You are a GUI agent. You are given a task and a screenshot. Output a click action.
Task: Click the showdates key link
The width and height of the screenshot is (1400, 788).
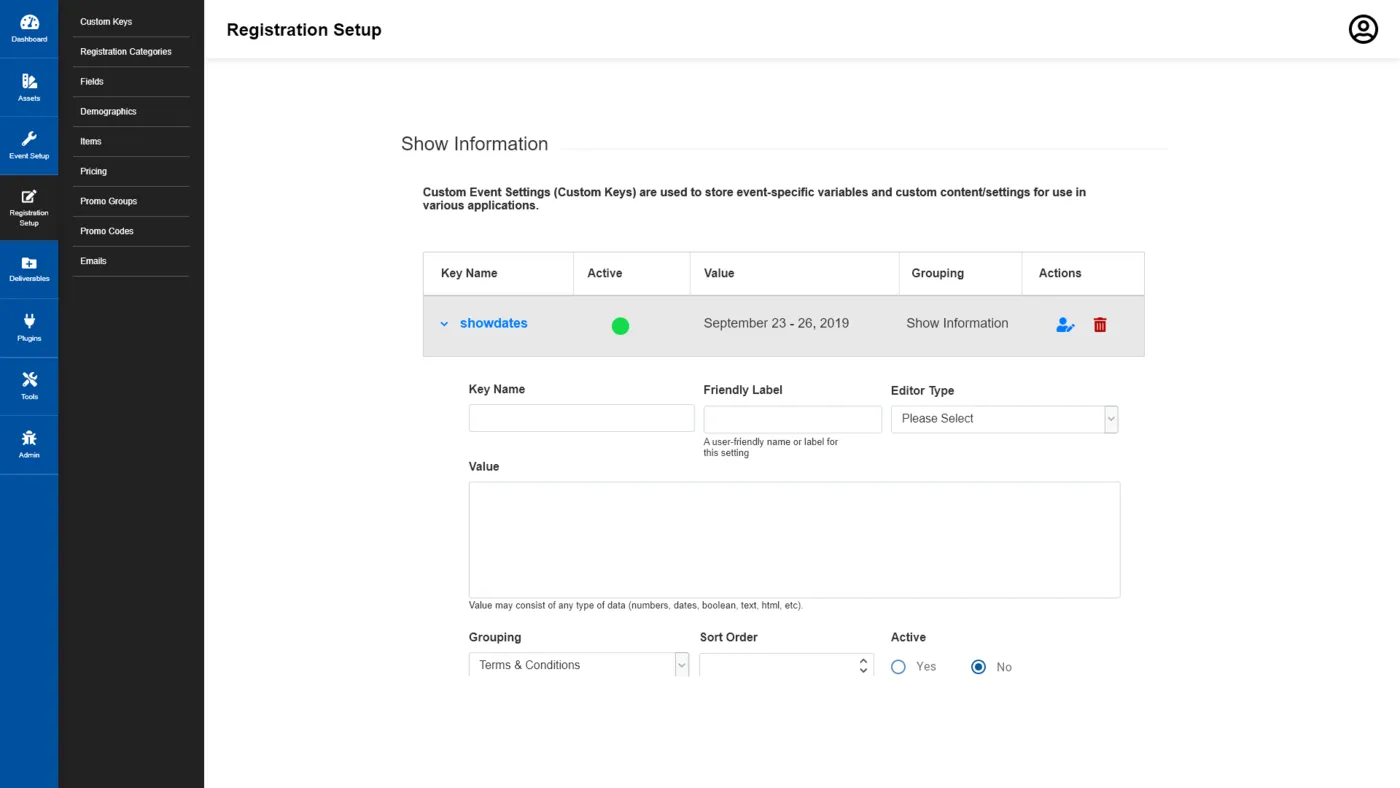(x=493, y=323)
